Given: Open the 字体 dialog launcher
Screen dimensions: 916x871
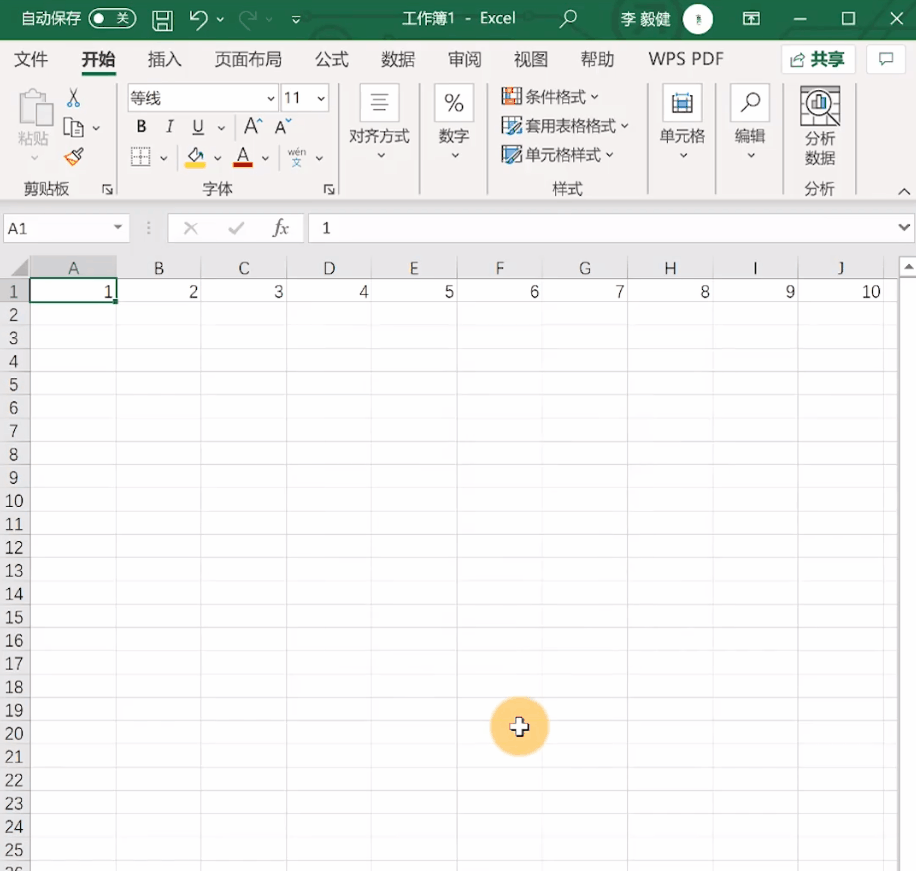Looking at the screenshot, I should click(x=329, y=189).
